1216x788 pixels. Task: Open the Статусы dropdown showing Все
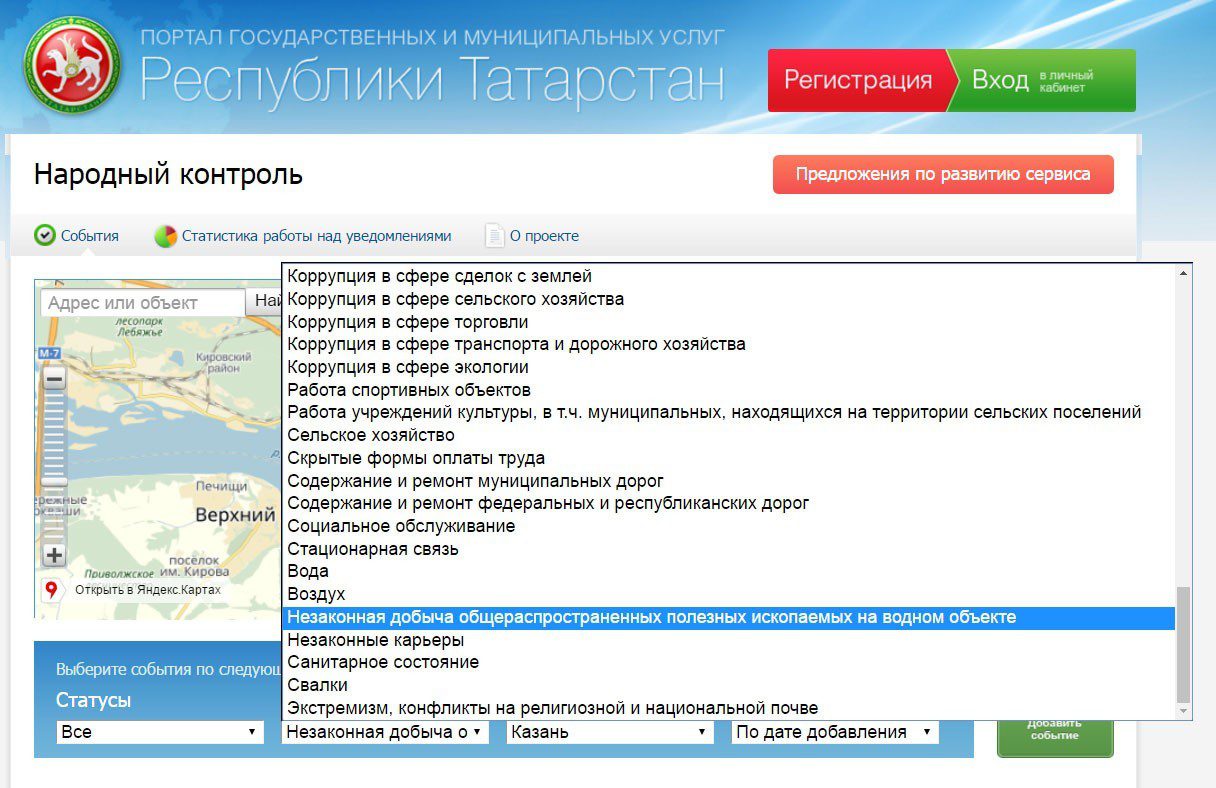pos(160,732)
